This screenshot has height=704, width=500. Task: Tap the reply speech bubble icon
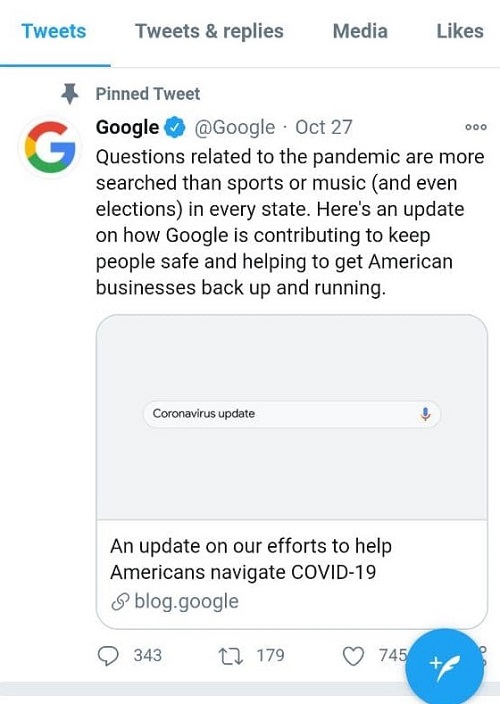108,656
